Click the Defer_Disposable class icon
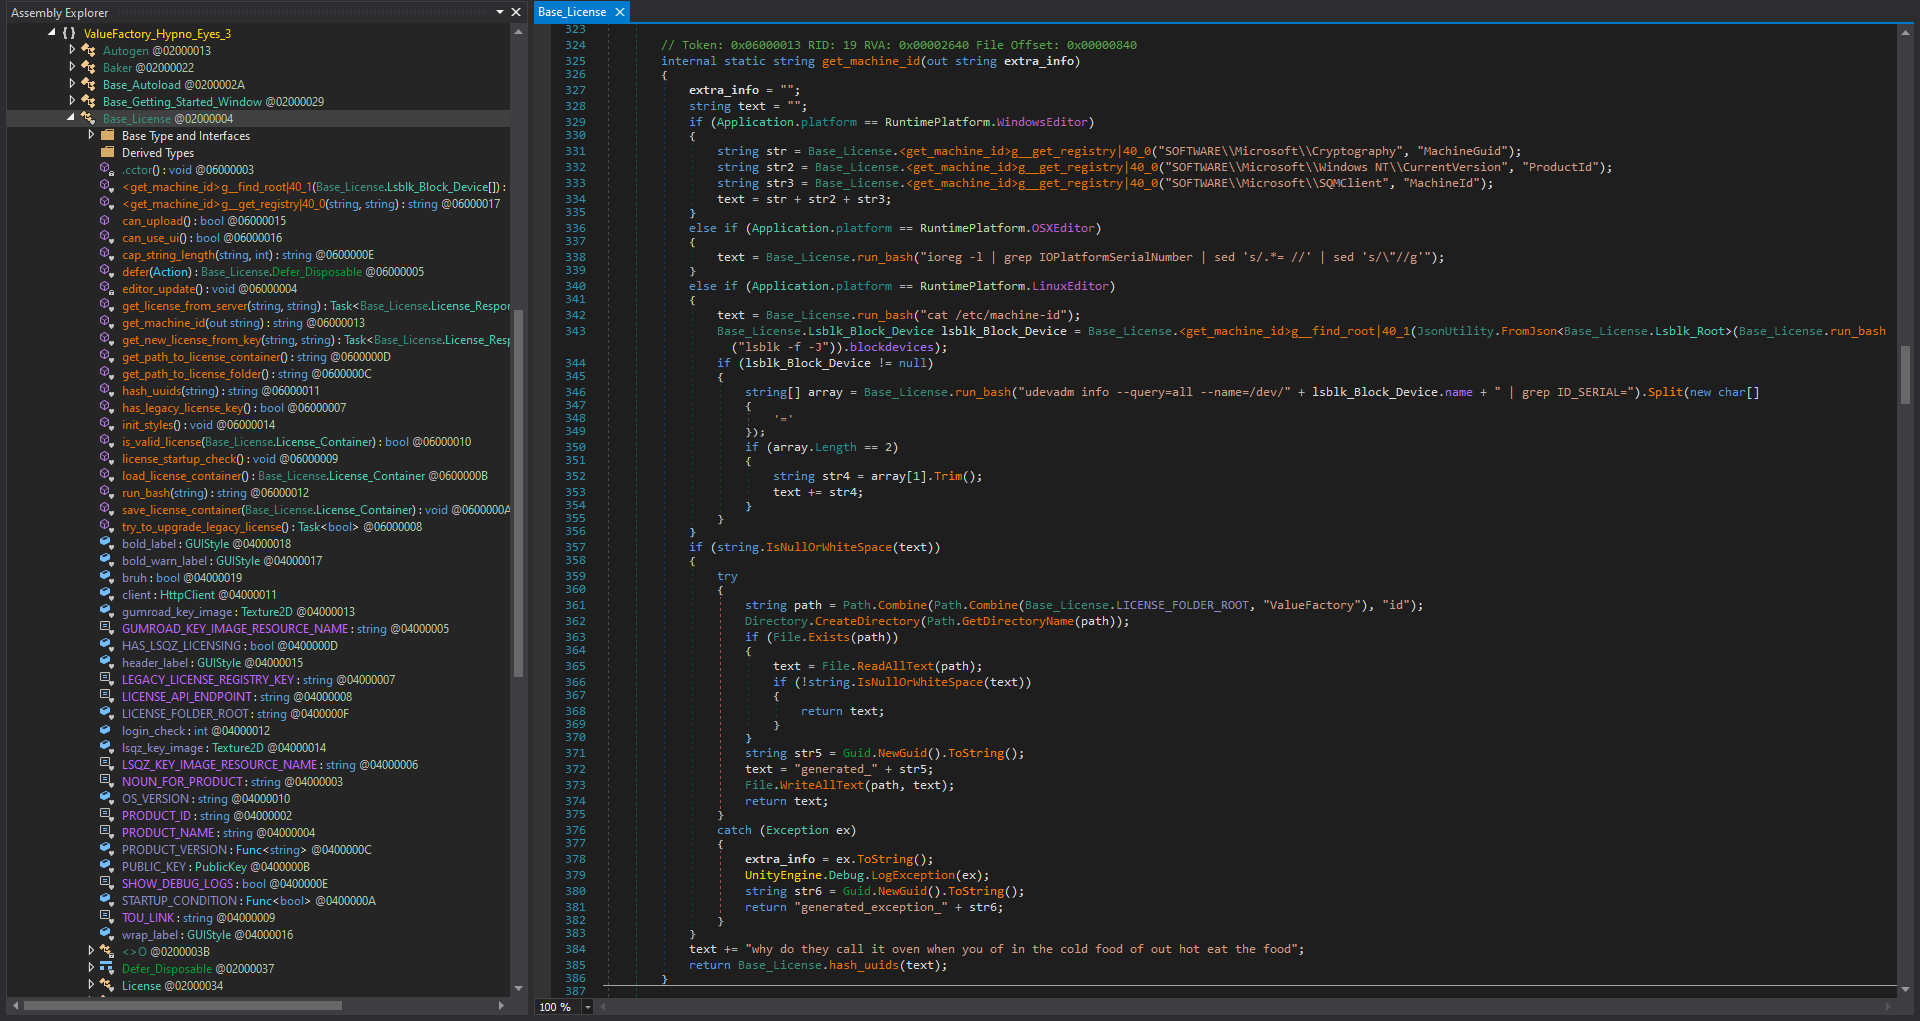This screenshot has height=1021, width=1920. point(107,968)
